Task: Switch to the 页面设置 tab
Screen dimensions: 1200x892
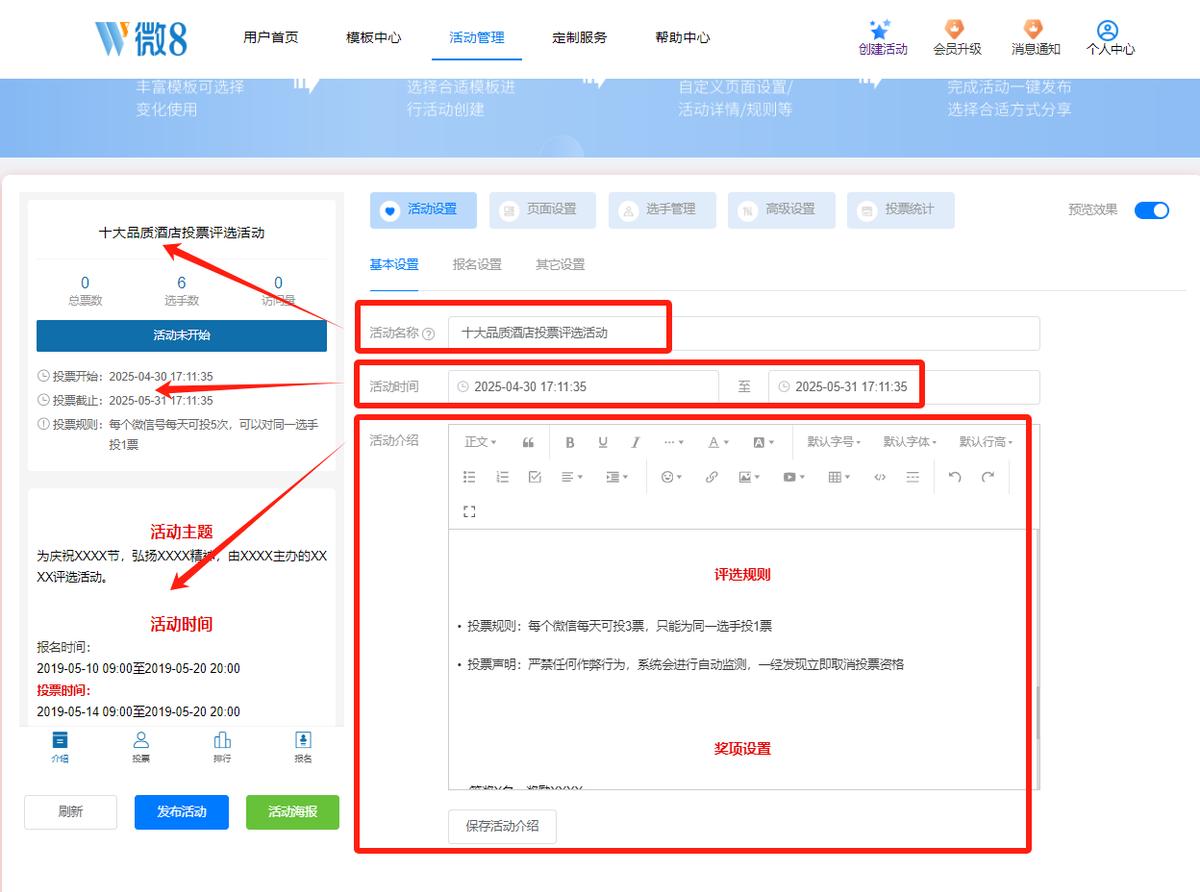Action: 542,210
